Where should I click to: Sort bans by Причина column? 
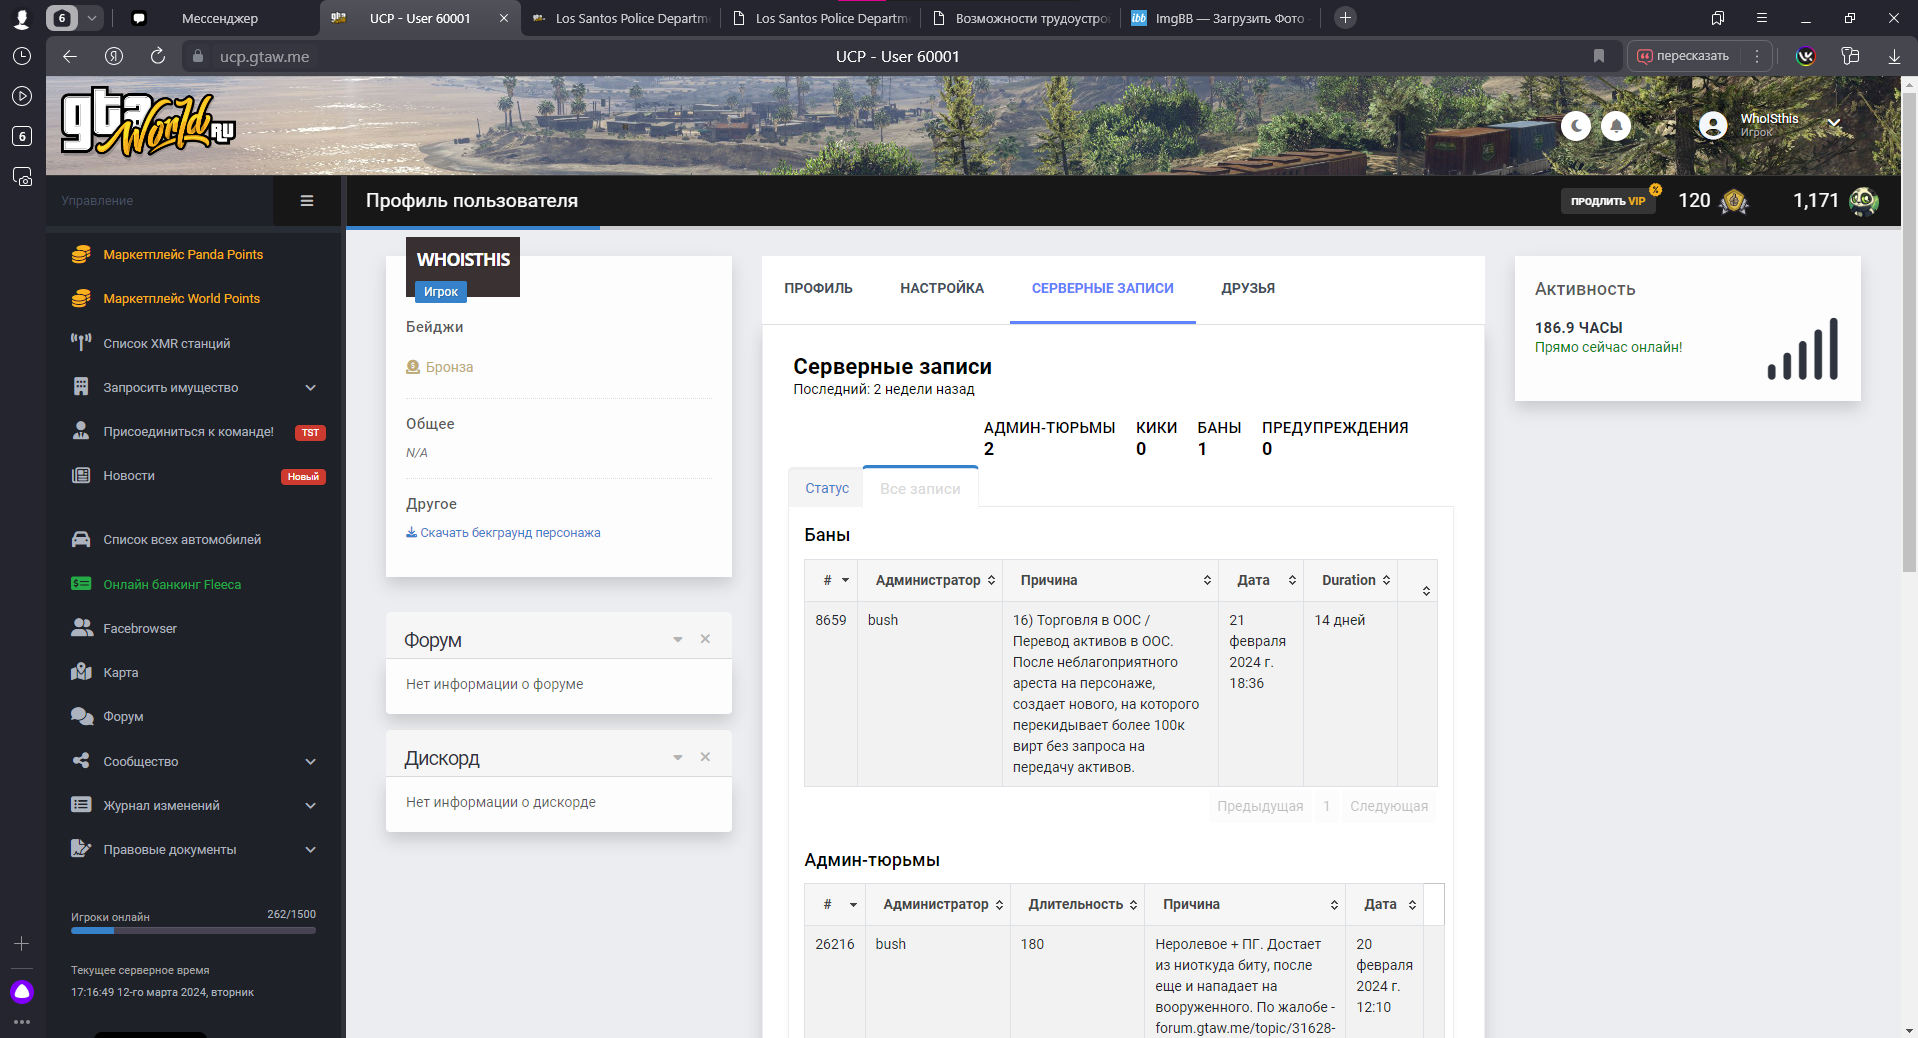coord(1110,581)
